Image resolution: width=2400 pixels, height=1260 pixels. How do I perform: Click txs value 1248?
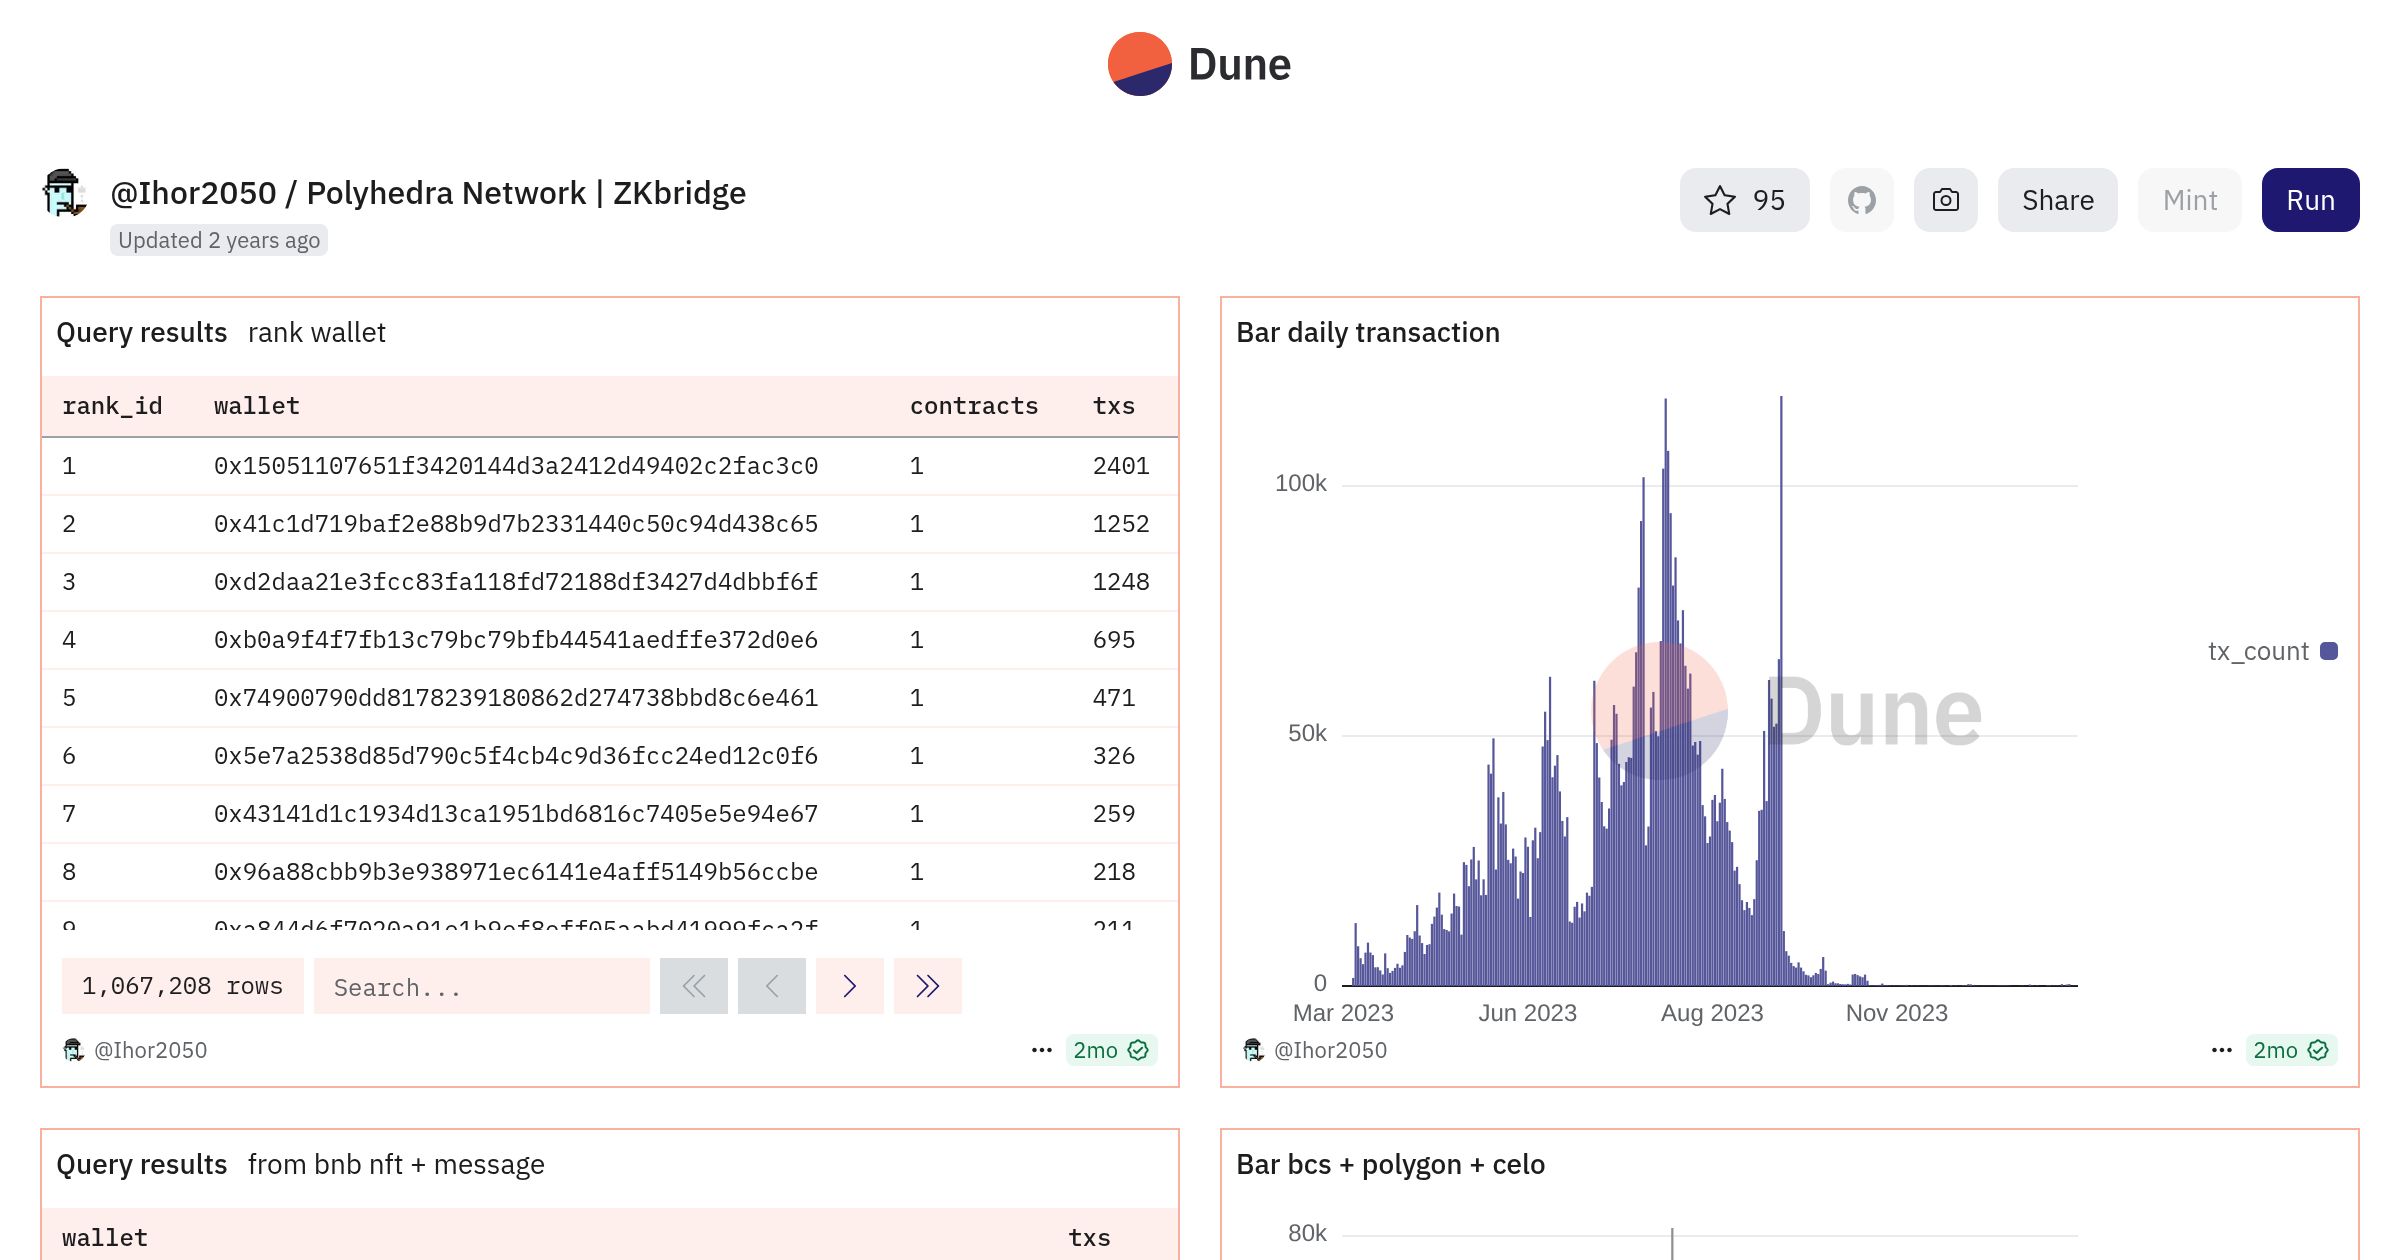pos(1121,582)
